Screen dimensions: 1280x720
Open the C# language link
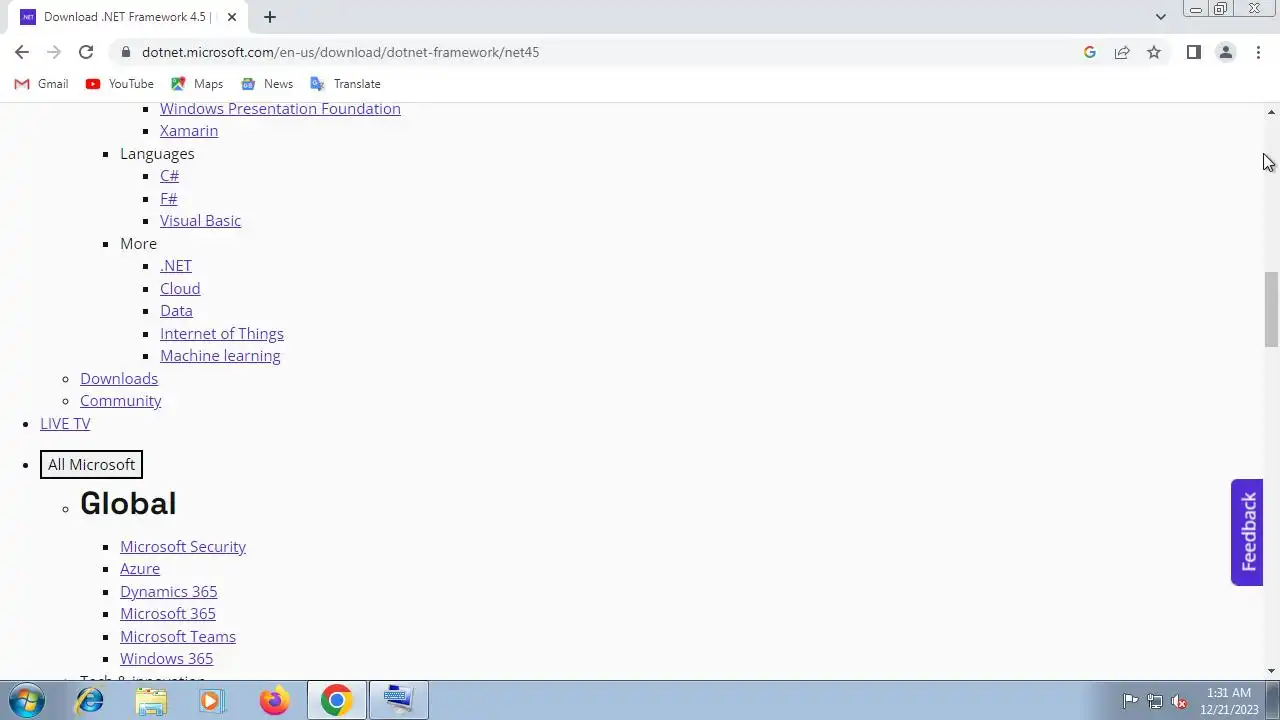tap(169, 176)
